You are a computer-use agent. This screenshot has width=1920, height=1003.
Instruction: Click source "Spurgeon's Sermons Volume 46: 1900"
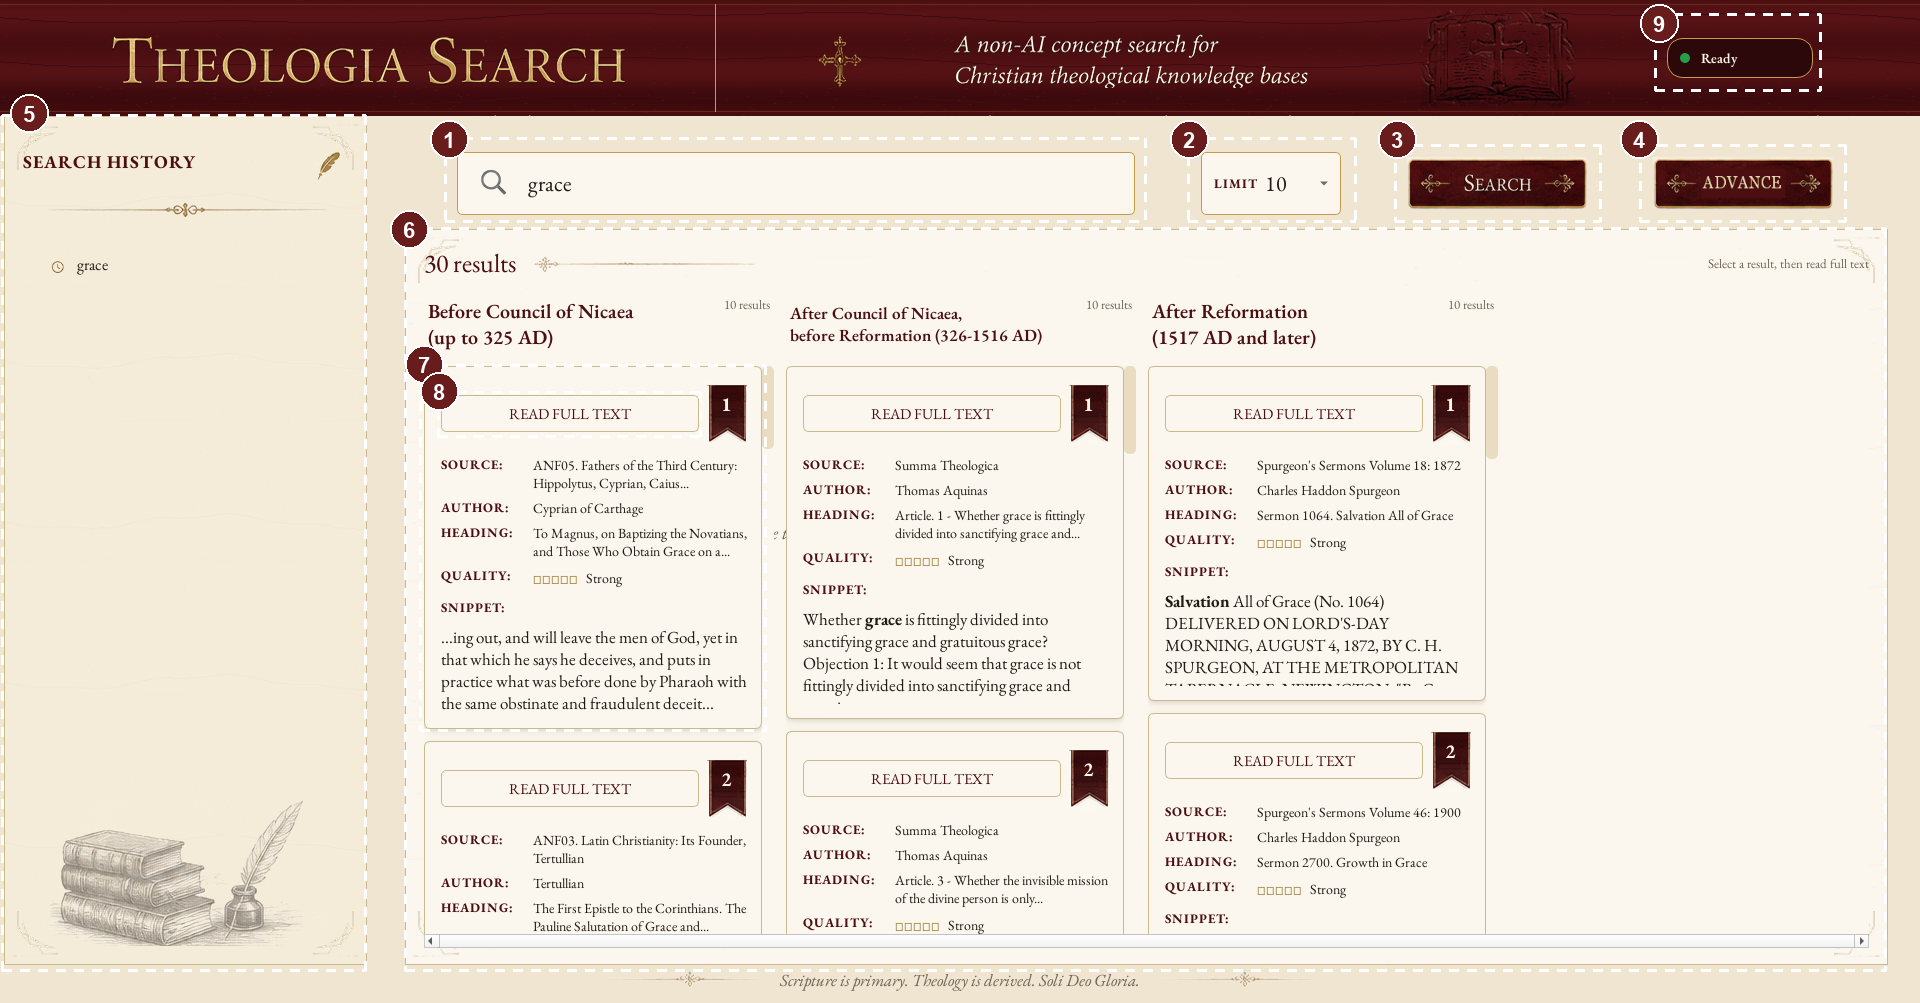tap(1359, 813)
